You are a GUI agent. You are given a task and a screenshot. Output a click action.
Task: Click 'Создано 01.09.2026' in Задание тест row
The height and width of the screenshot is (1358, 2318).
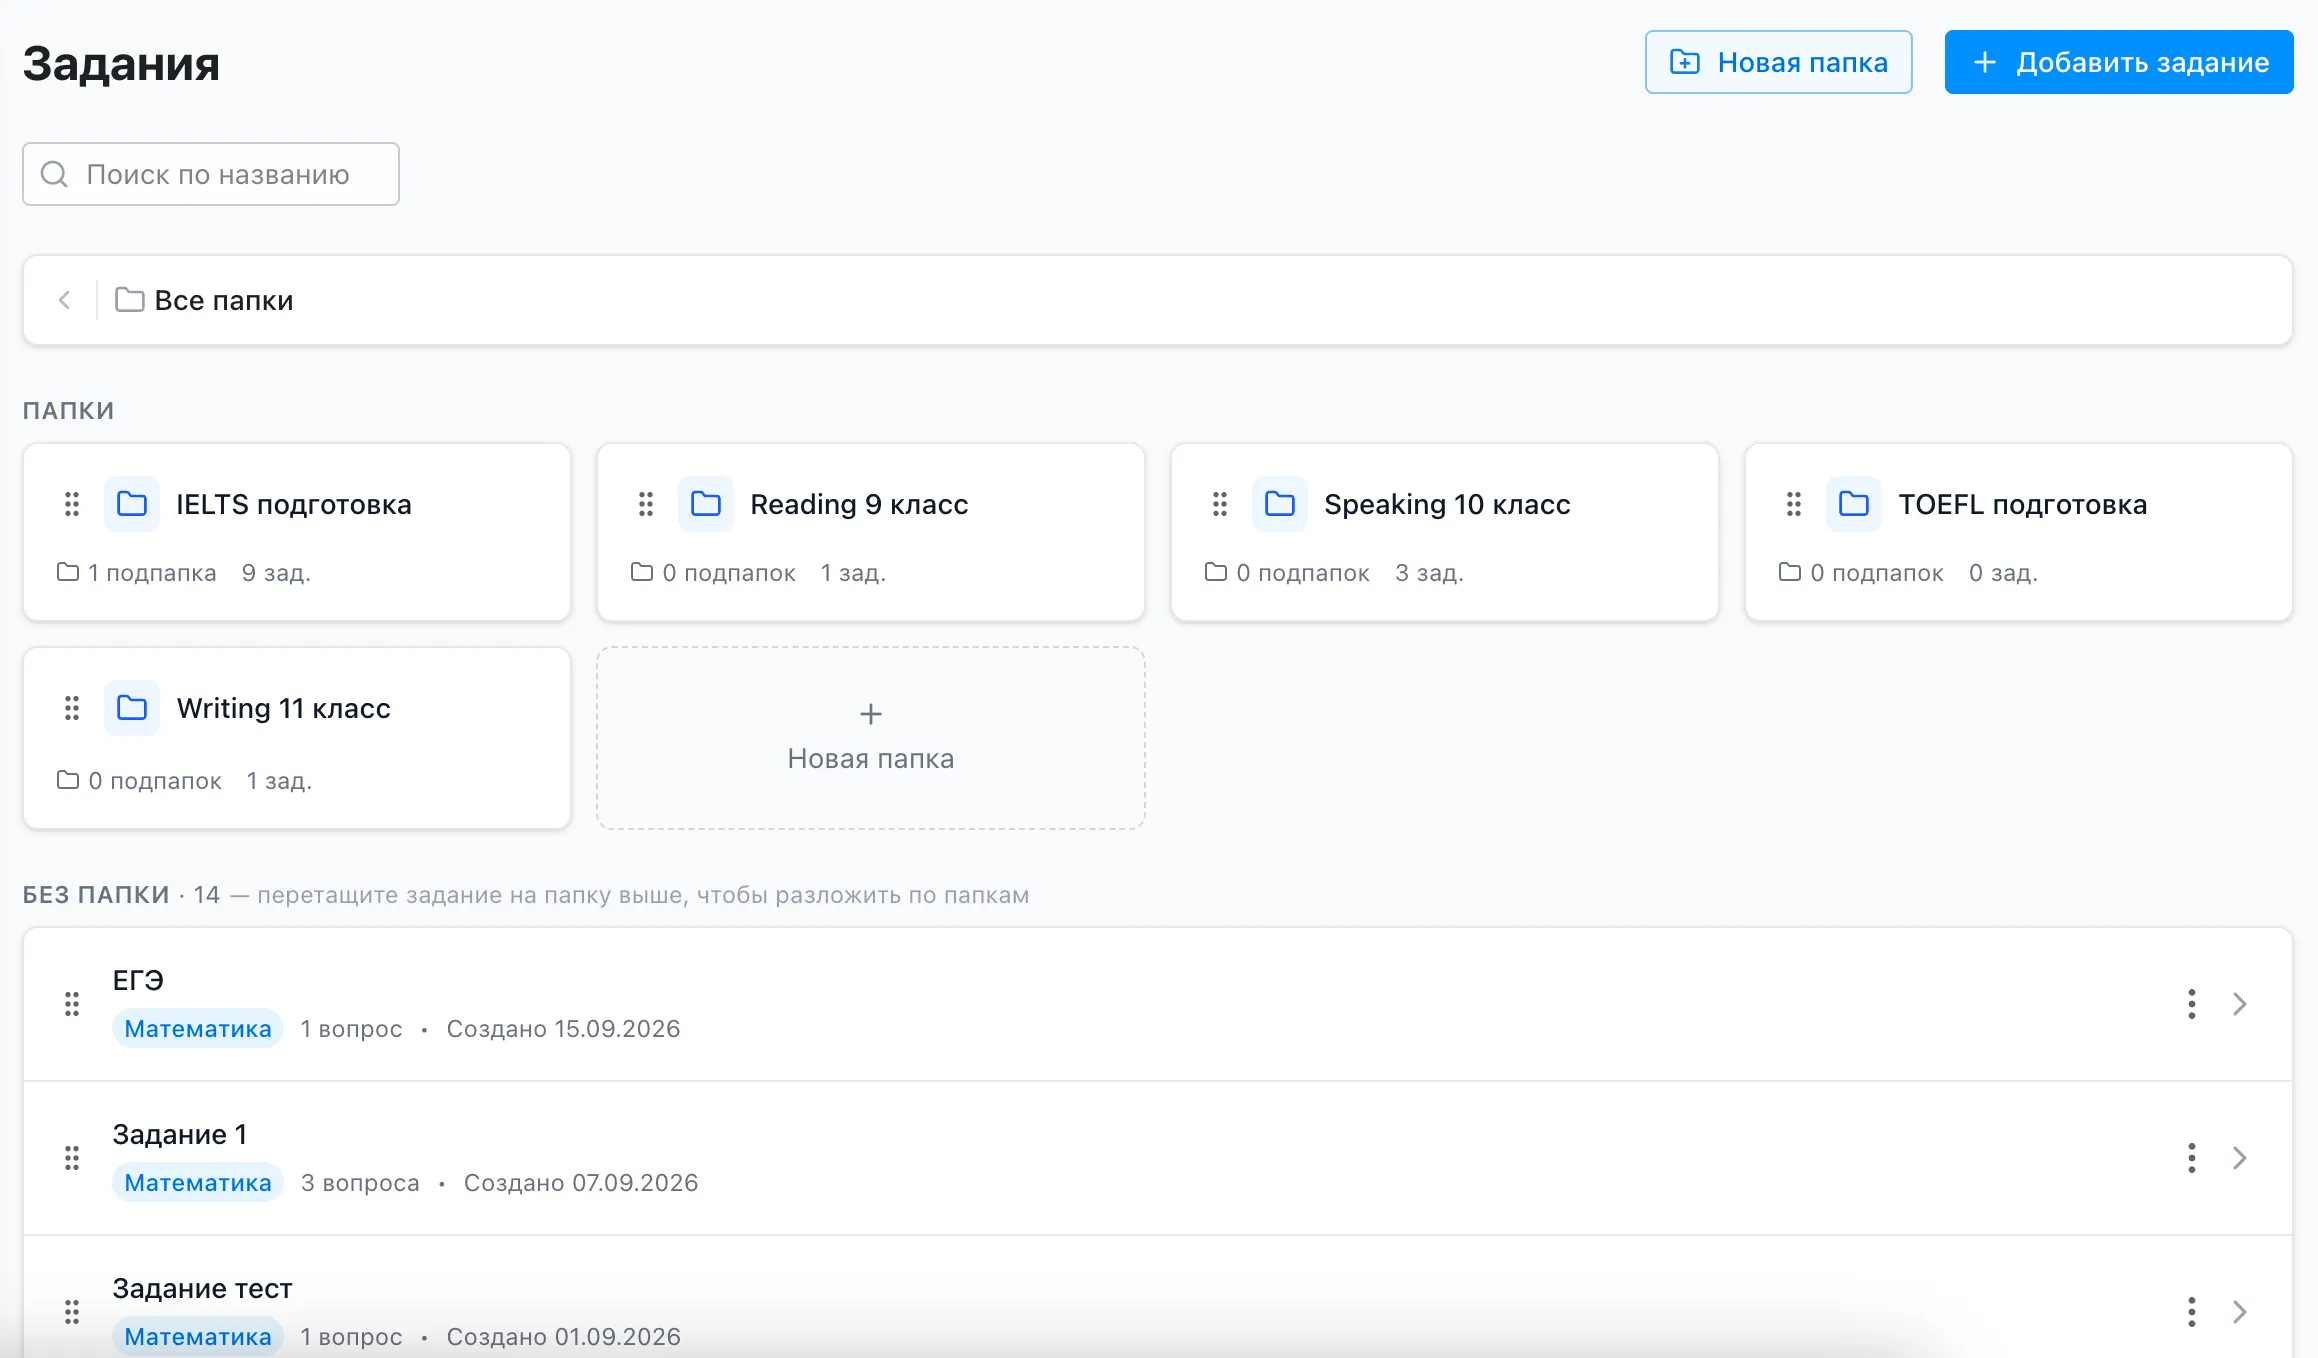(564, 1336)
